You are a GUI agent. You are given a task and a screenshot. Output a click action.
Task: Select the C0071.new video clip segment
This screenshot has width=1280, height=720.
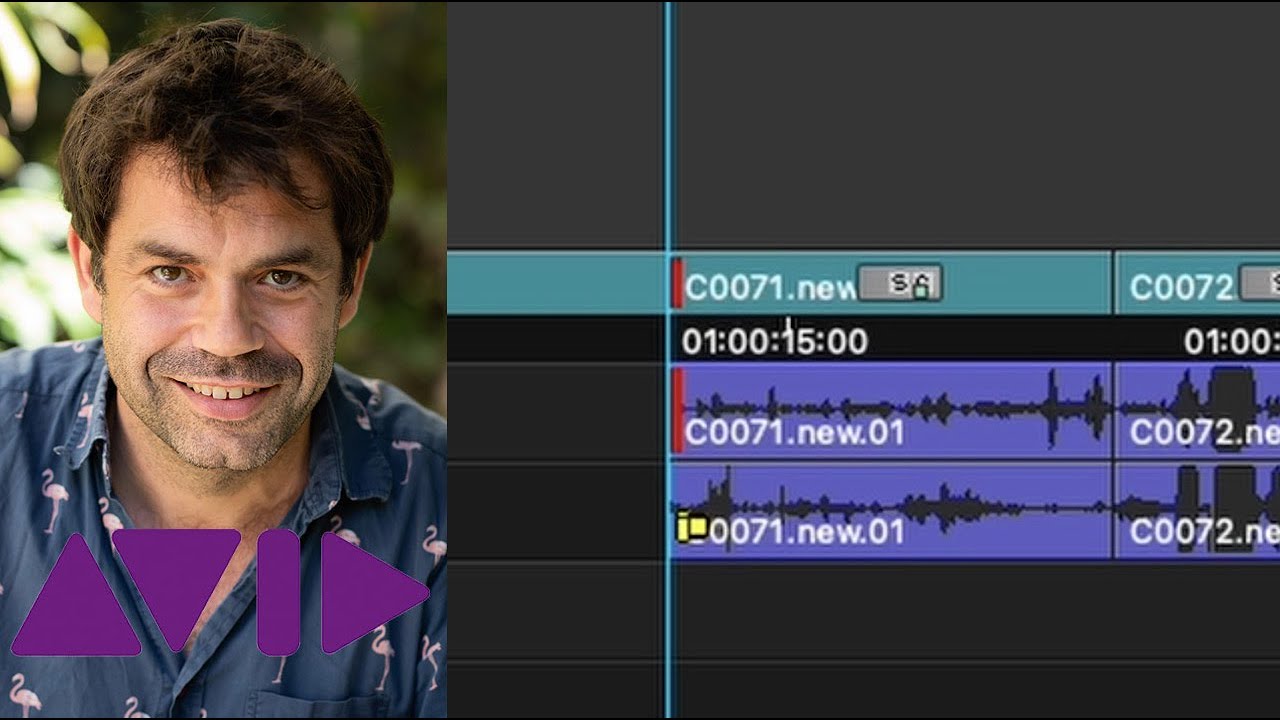(x=891, y=283)
